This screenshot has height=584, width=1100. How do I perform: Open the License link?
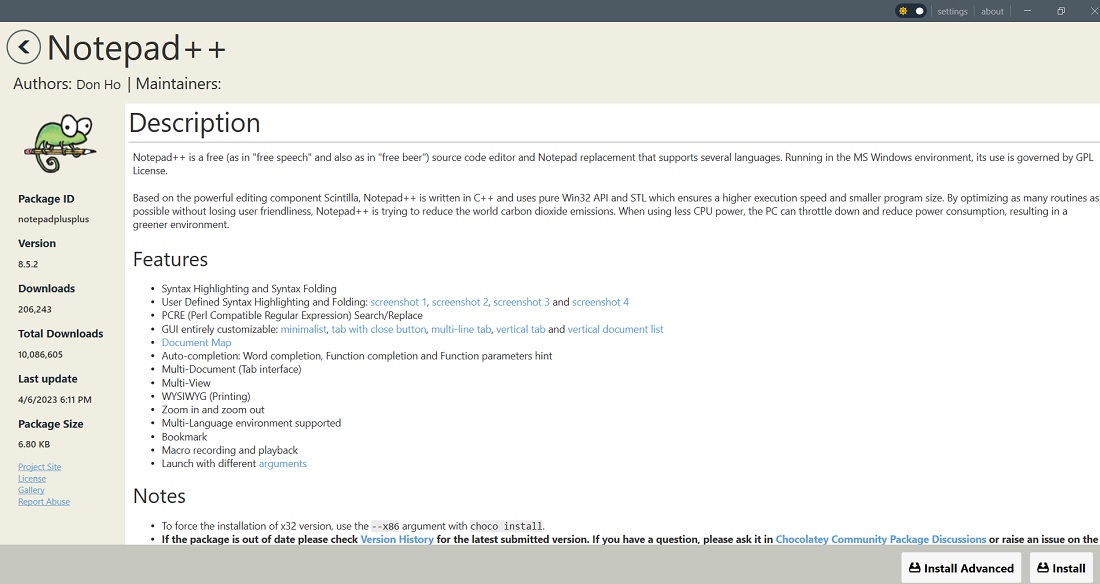pos(31,478)
